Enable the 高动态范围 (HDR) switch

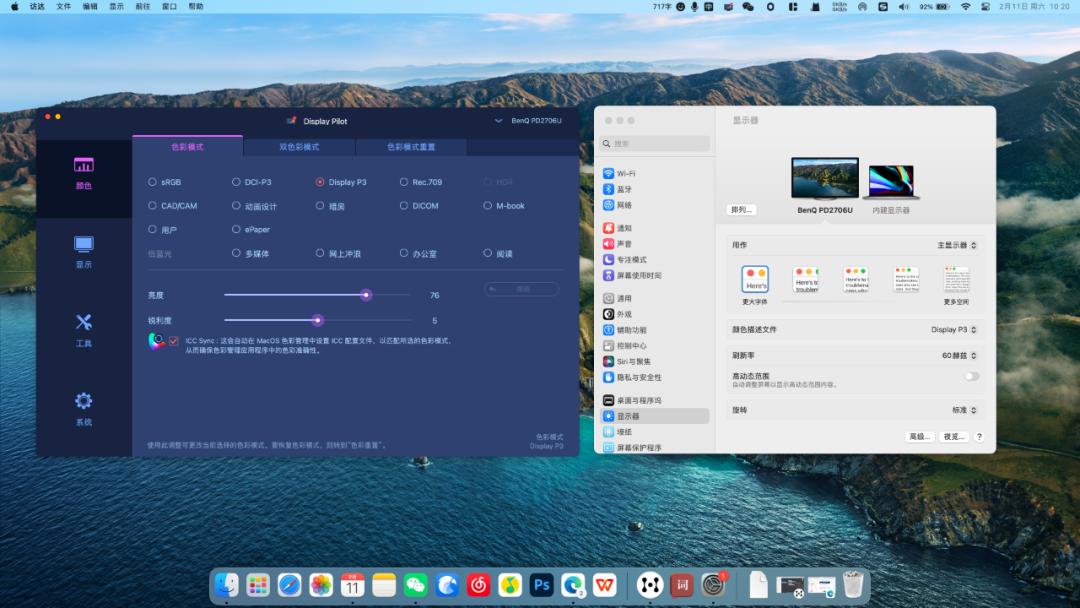[971, 376]
